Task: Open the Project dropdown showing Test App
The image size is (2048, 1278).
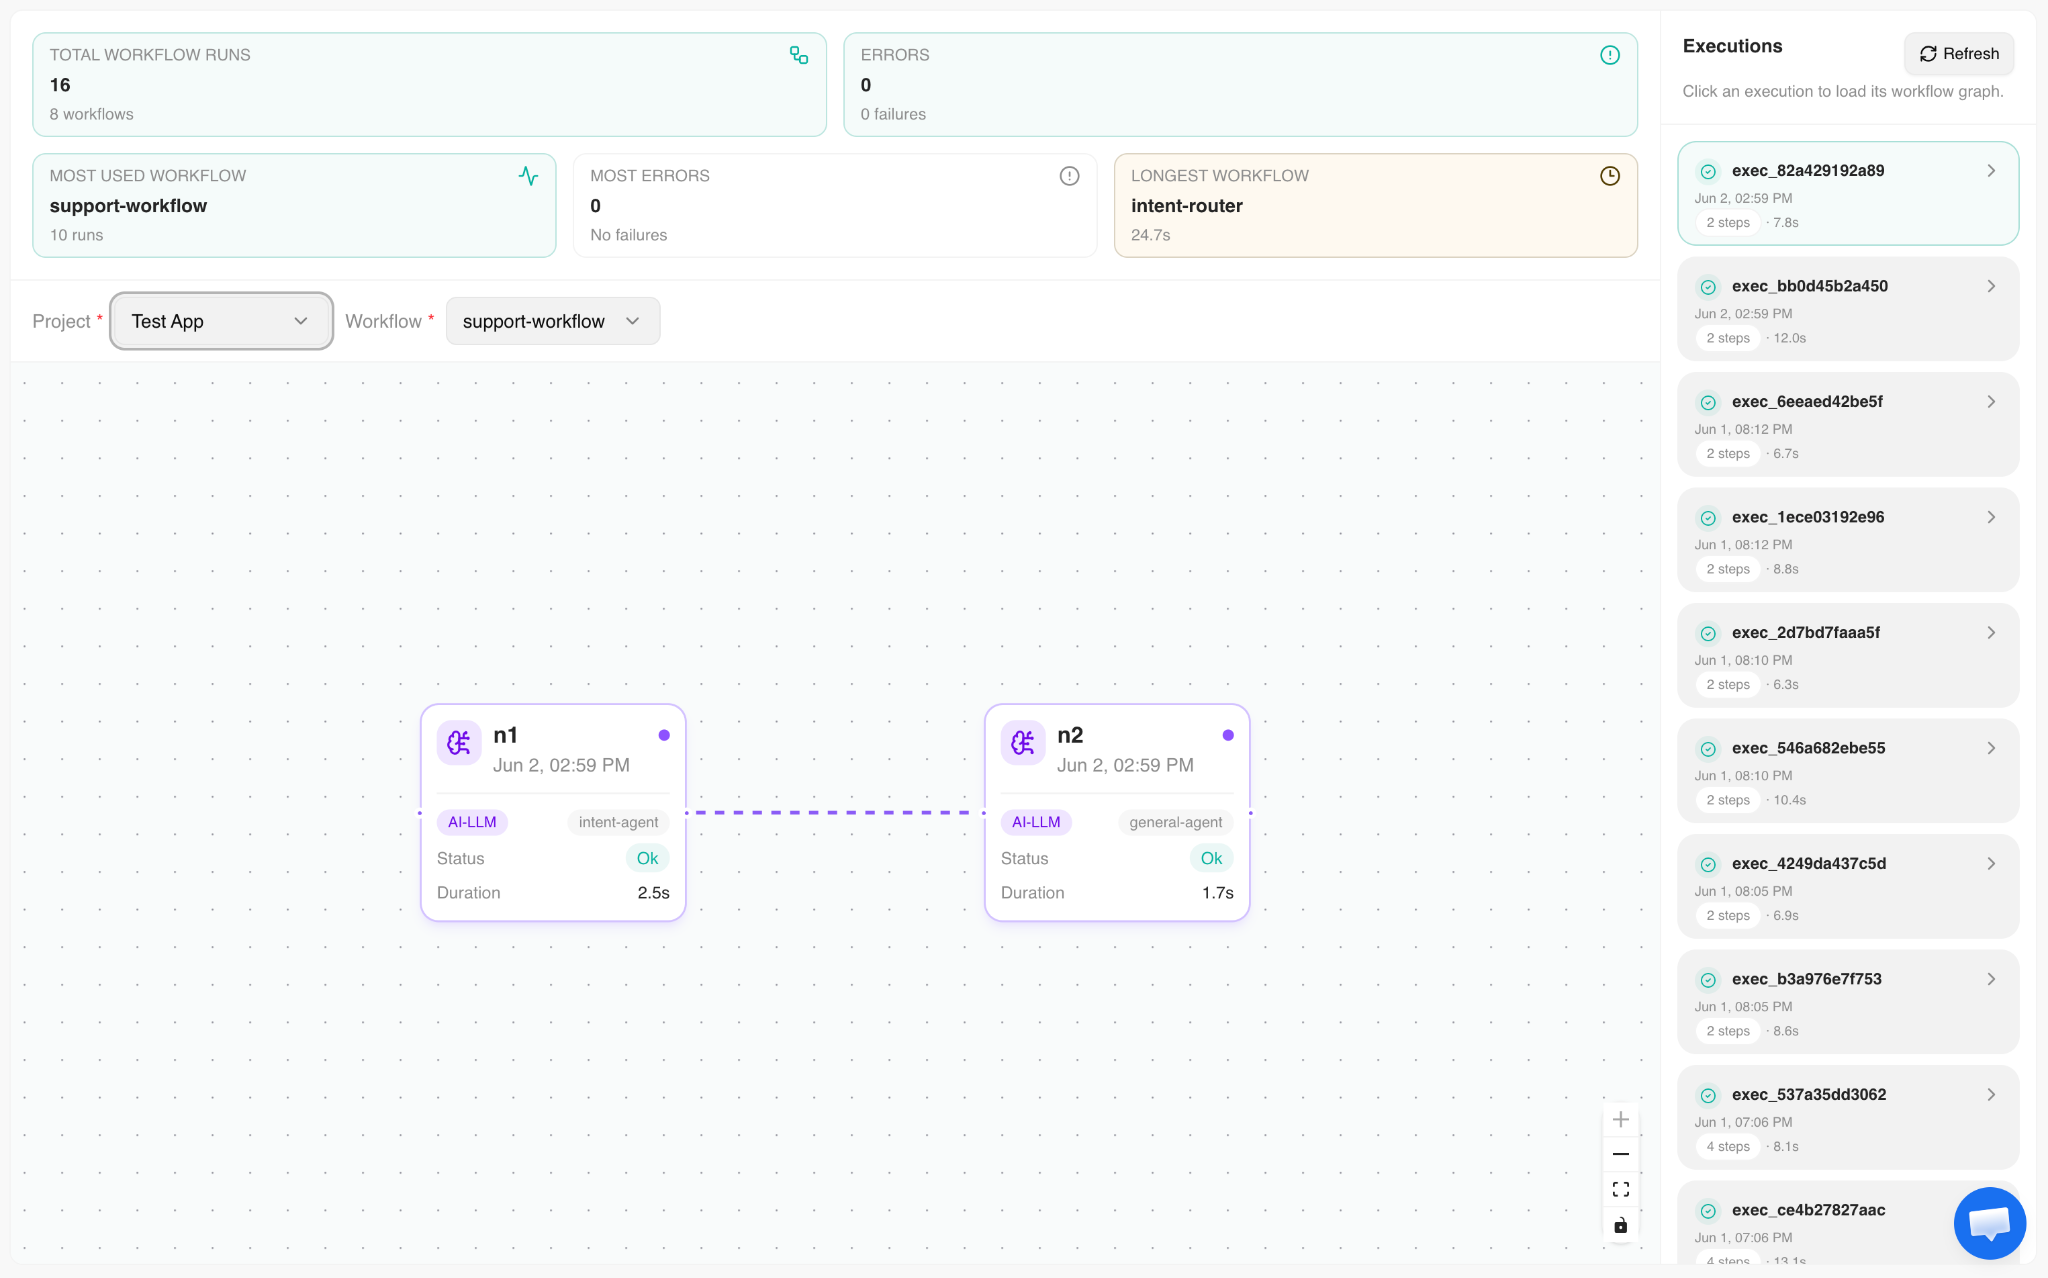Action: pos(221,321)
